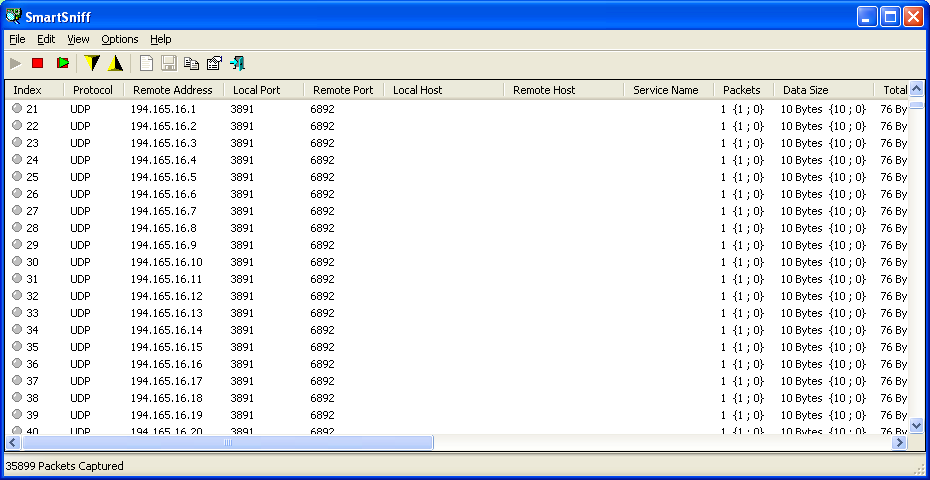Viewport: 930px width, 480px height.
Task: Click UDP protocol cell in row 22
Action: click(80, 126)
